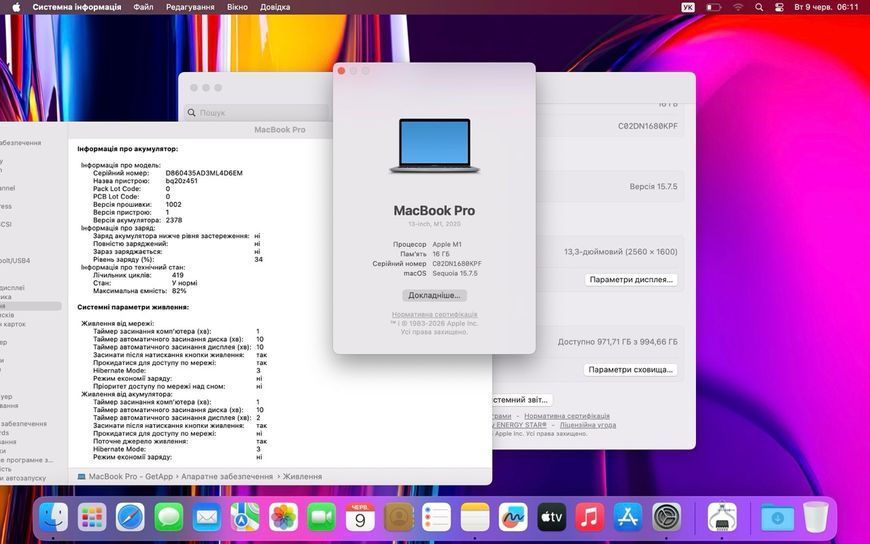870x544 pixels.
Task: Open the Вікно menu
Action: [237, 7]
